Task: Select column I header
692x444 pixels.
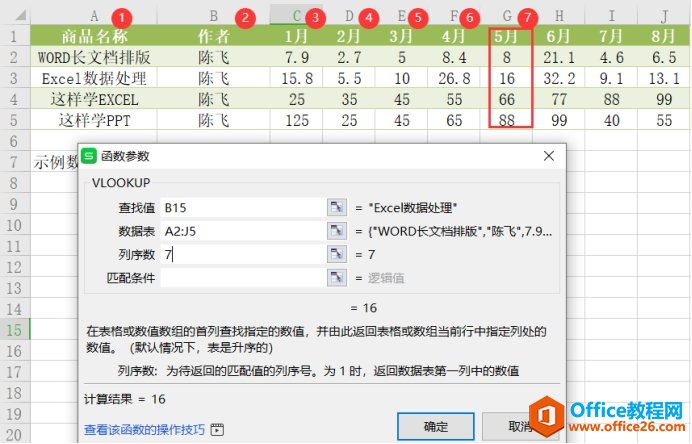Action: tap(611, 16)
